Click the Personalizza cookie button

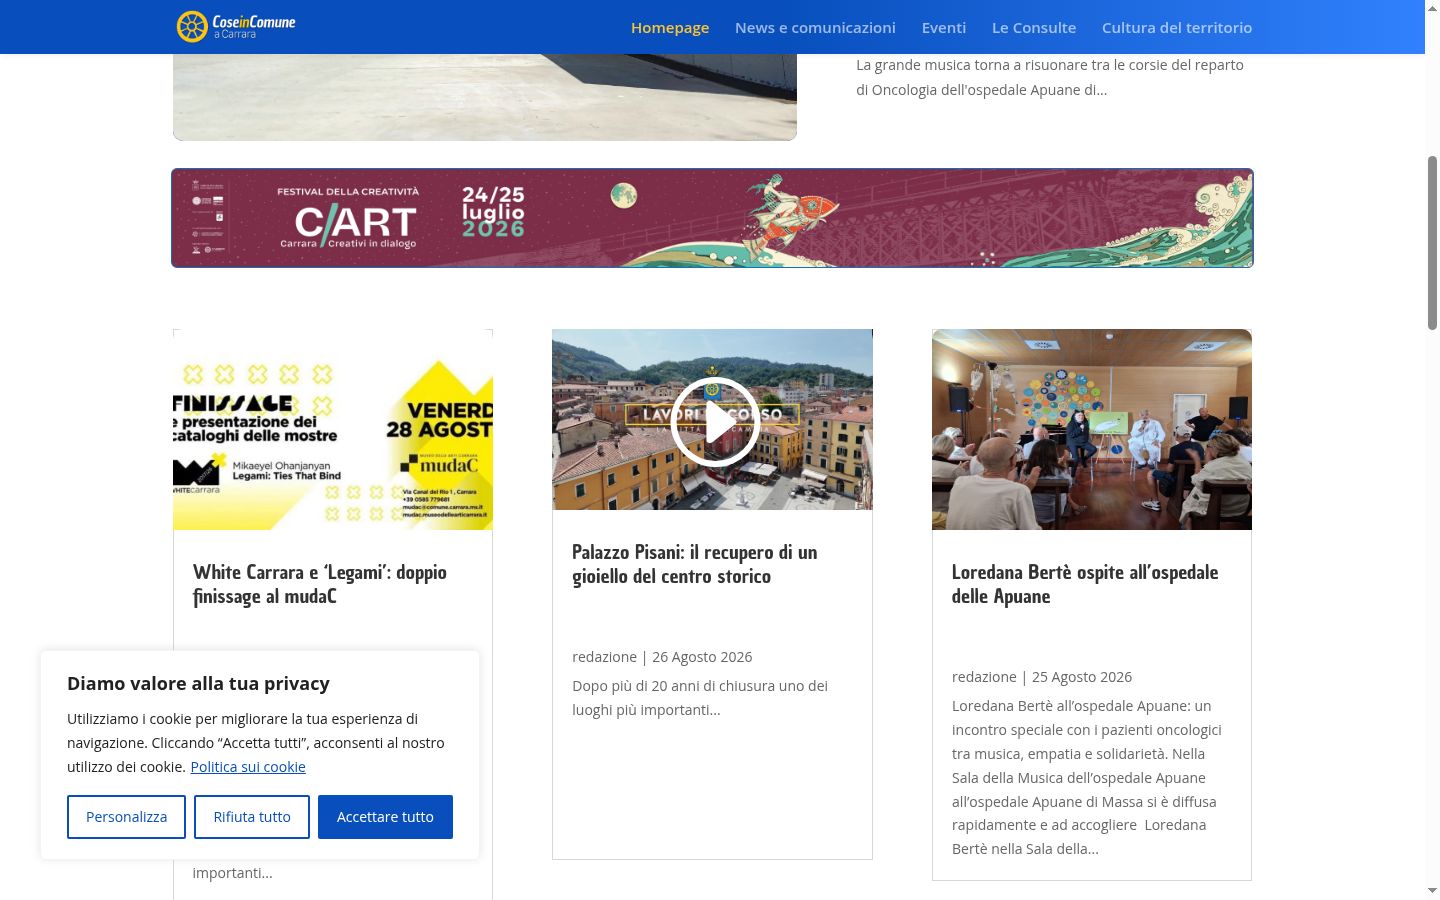point(126,817)
